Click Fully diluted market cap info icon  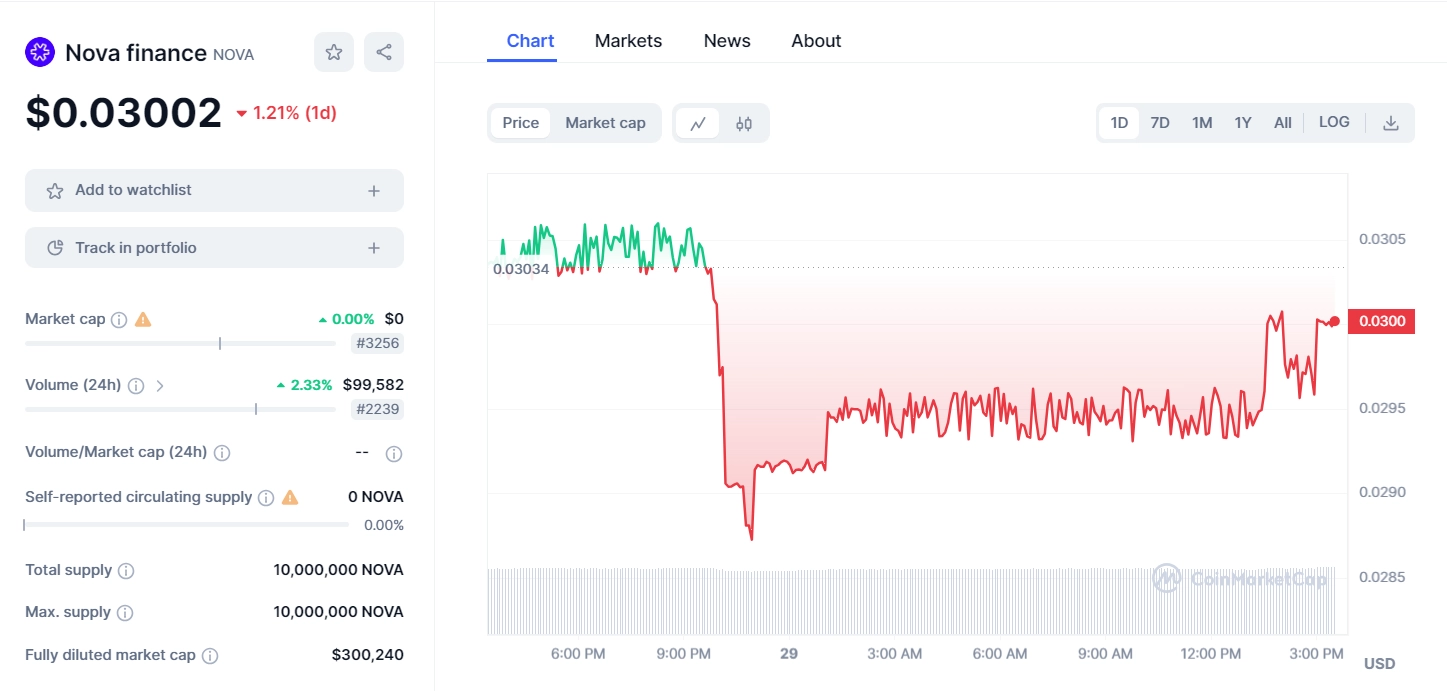point(210,656)
